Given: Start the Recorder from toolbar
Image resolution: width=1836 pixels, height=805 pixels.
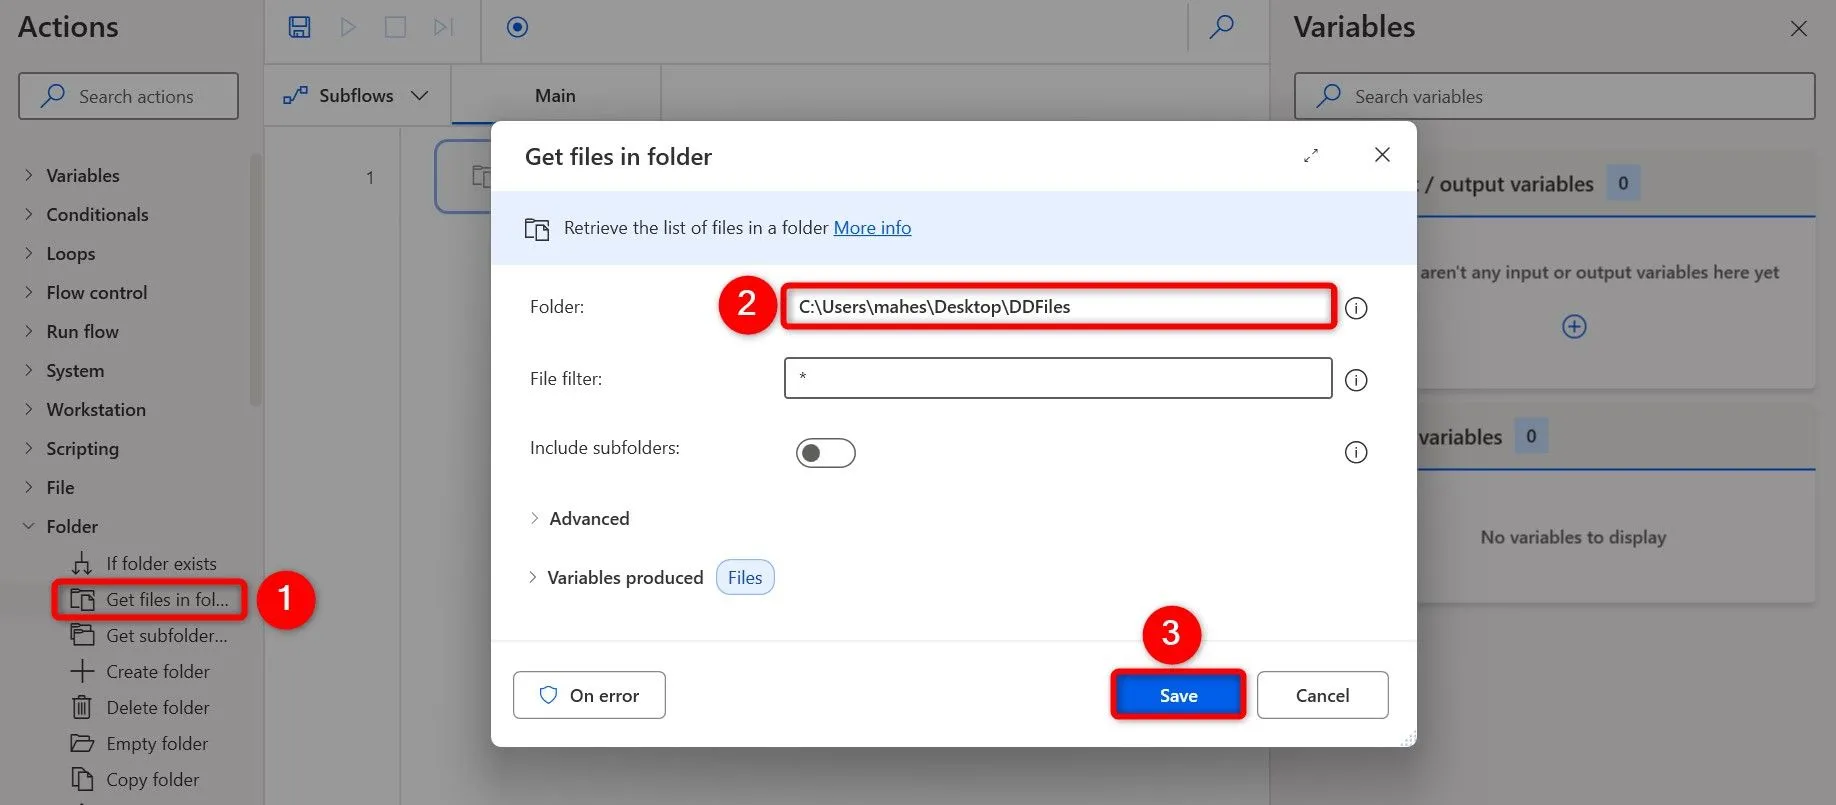Looking at the screenshot, I should click(517, 27).
